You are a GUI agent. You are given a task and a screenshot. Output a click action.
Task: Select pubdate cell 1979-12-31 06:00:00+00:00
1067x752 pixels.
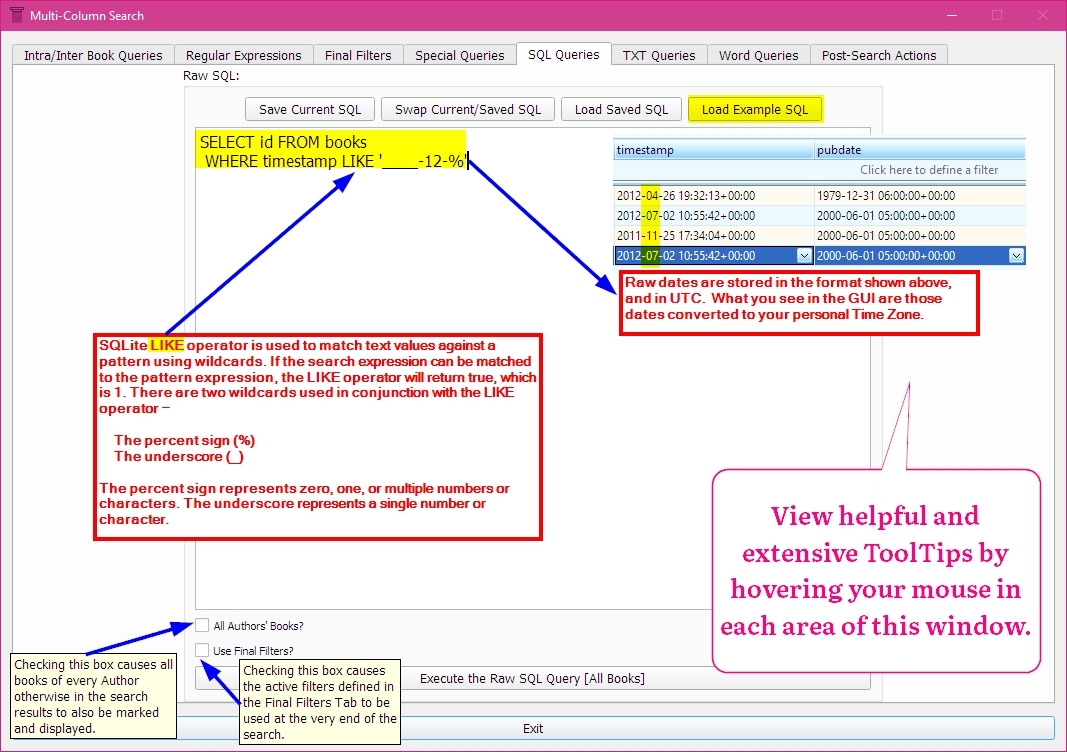[920, 195]
